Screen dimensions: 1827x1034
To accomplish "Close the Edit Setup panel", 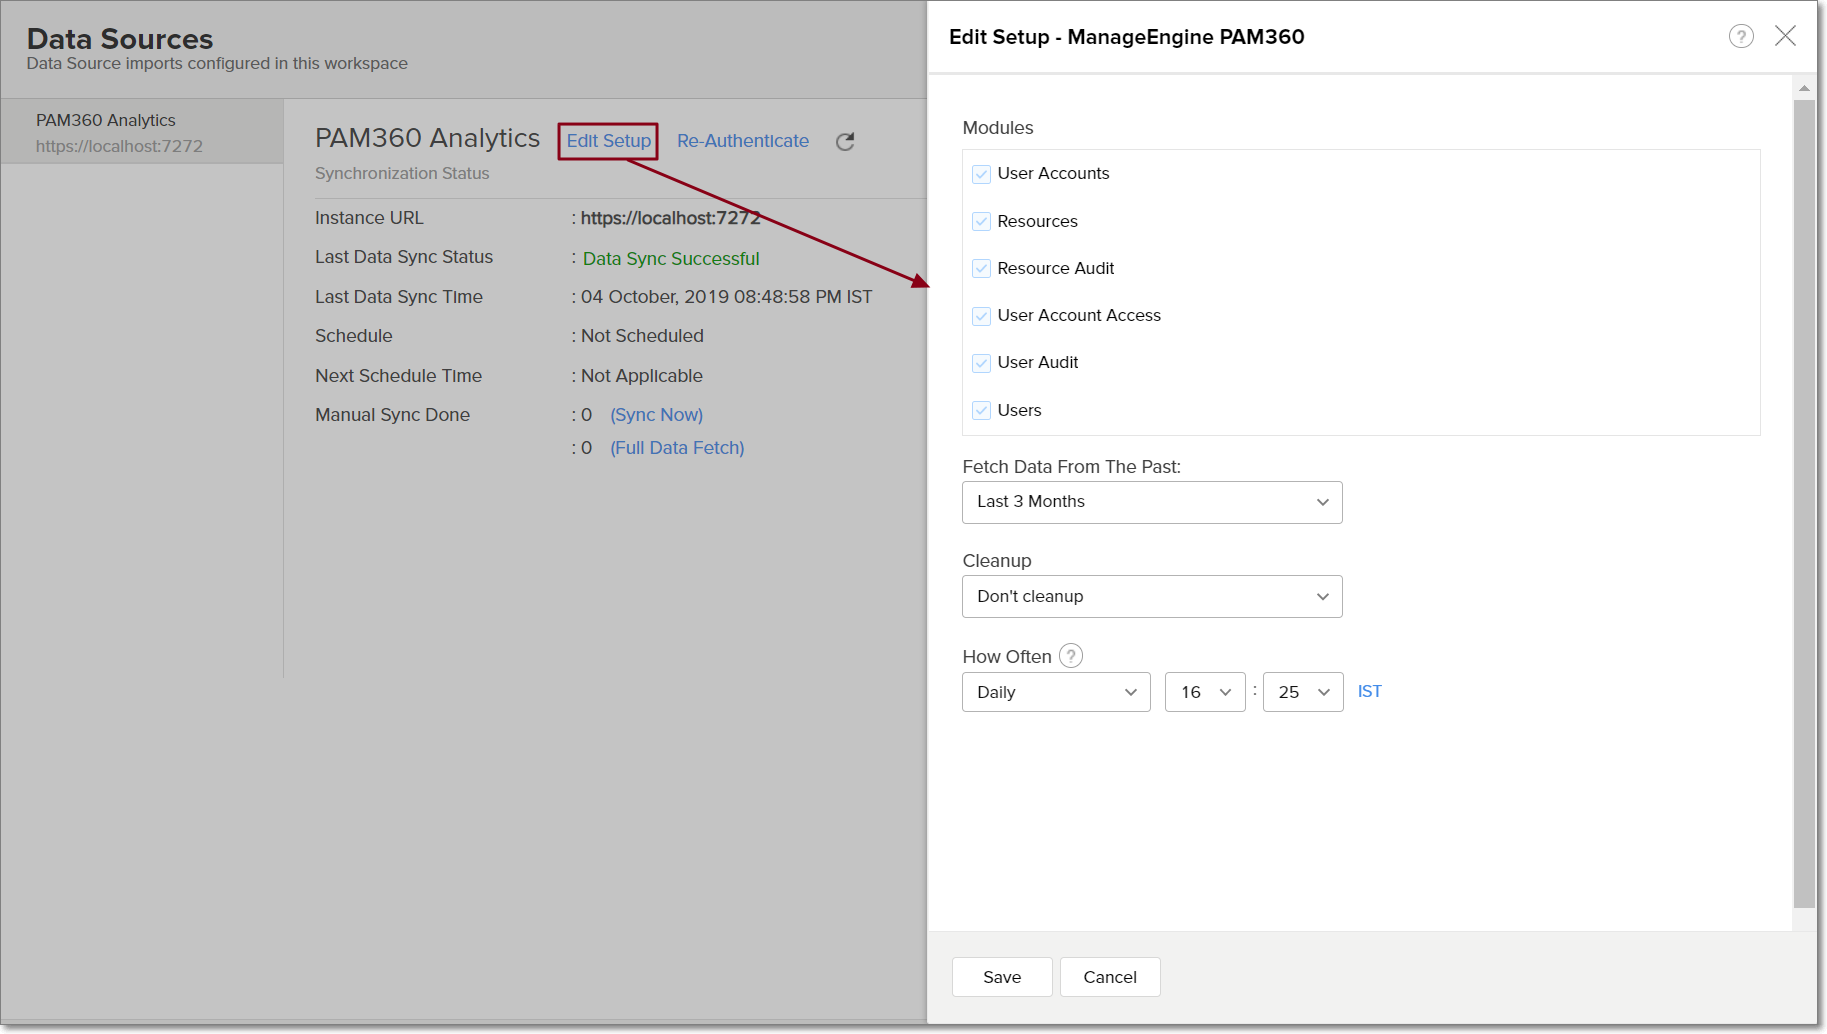I will tap(1785, 37).
